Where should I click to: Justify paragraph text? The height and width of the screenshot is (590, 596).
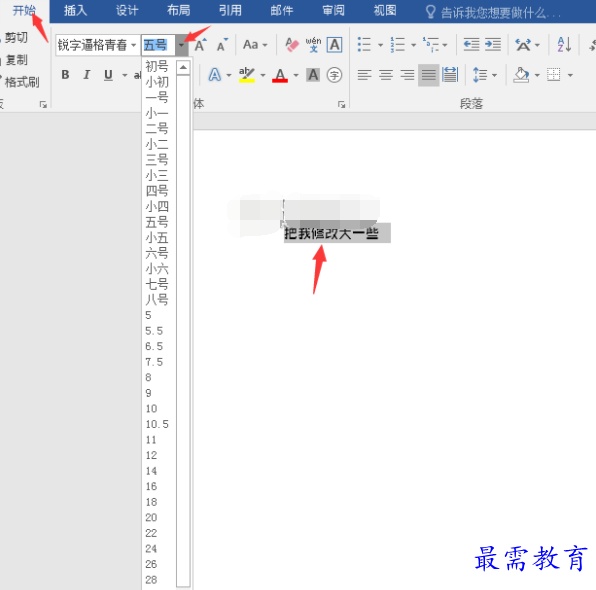(428, 75)
